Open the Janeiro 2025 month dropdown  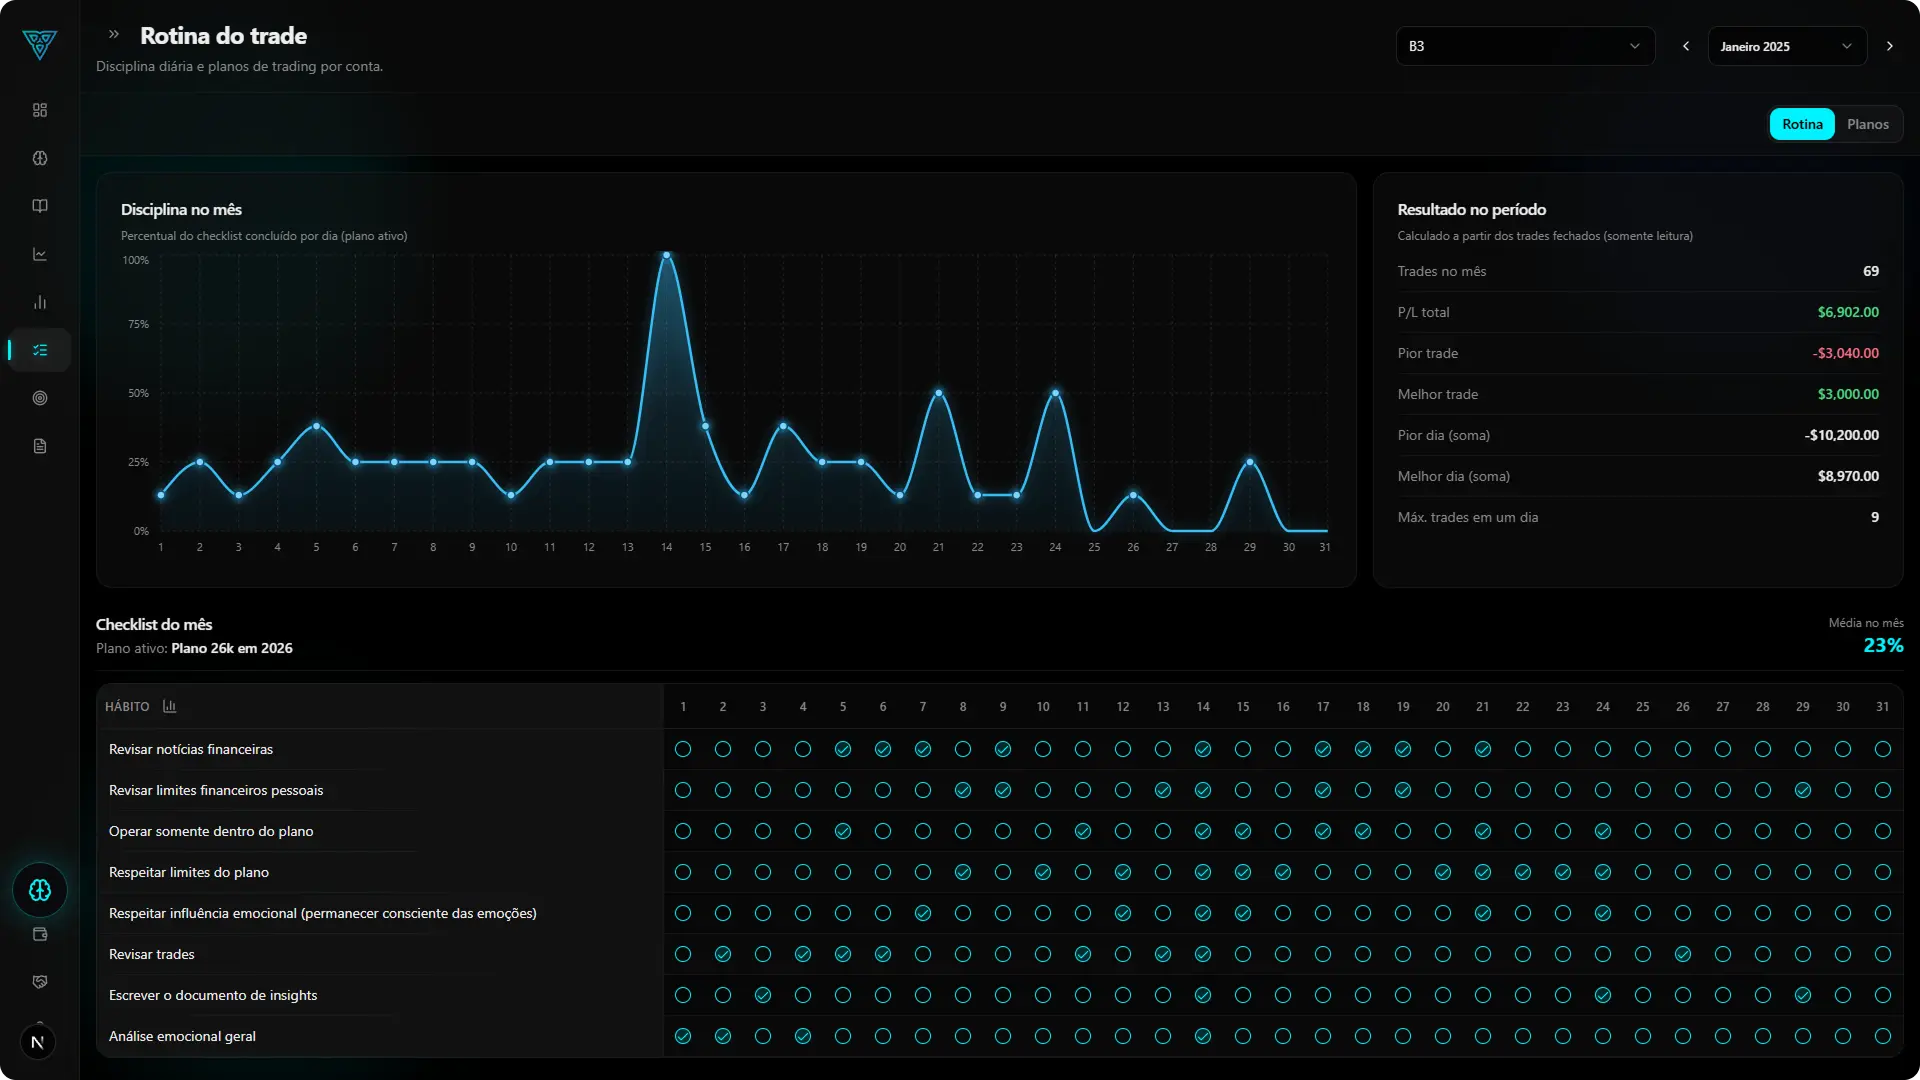tap(1785, 46)
